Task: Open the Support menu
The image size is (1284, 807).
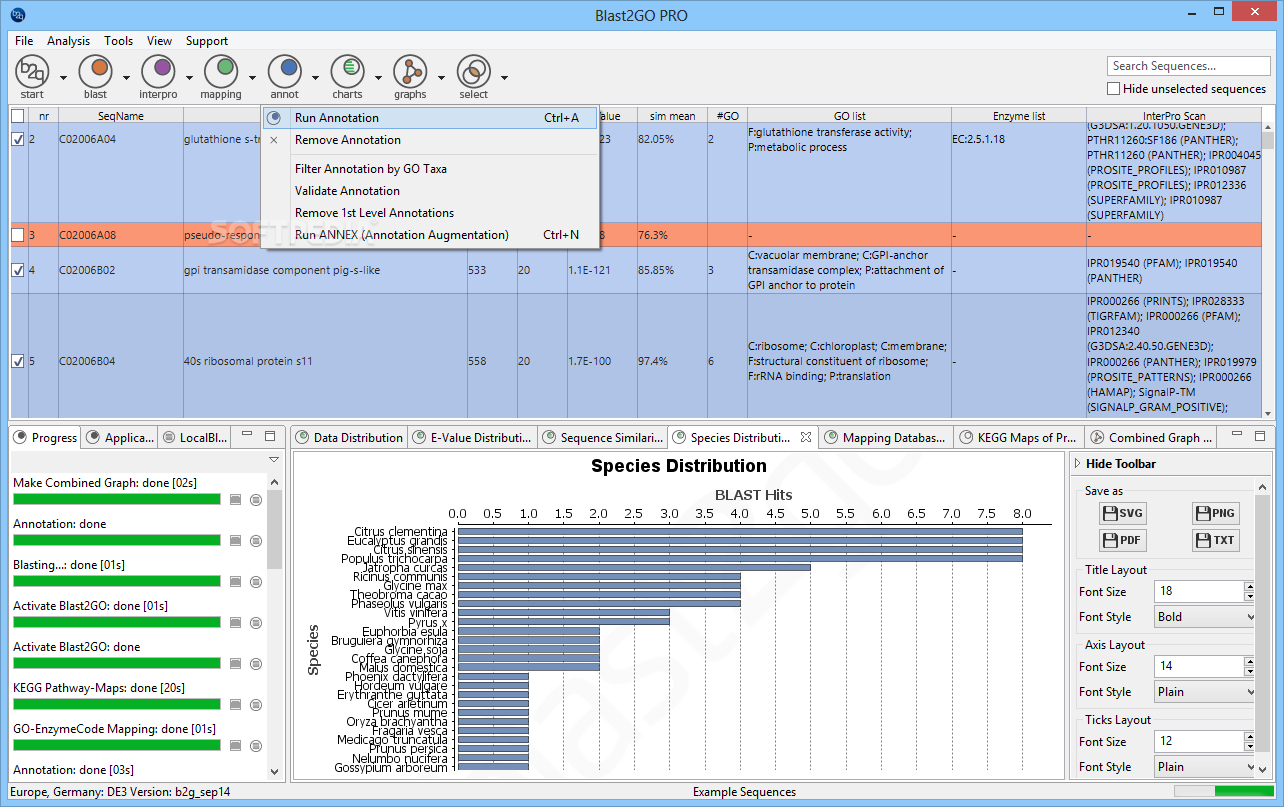Action: 207,41
